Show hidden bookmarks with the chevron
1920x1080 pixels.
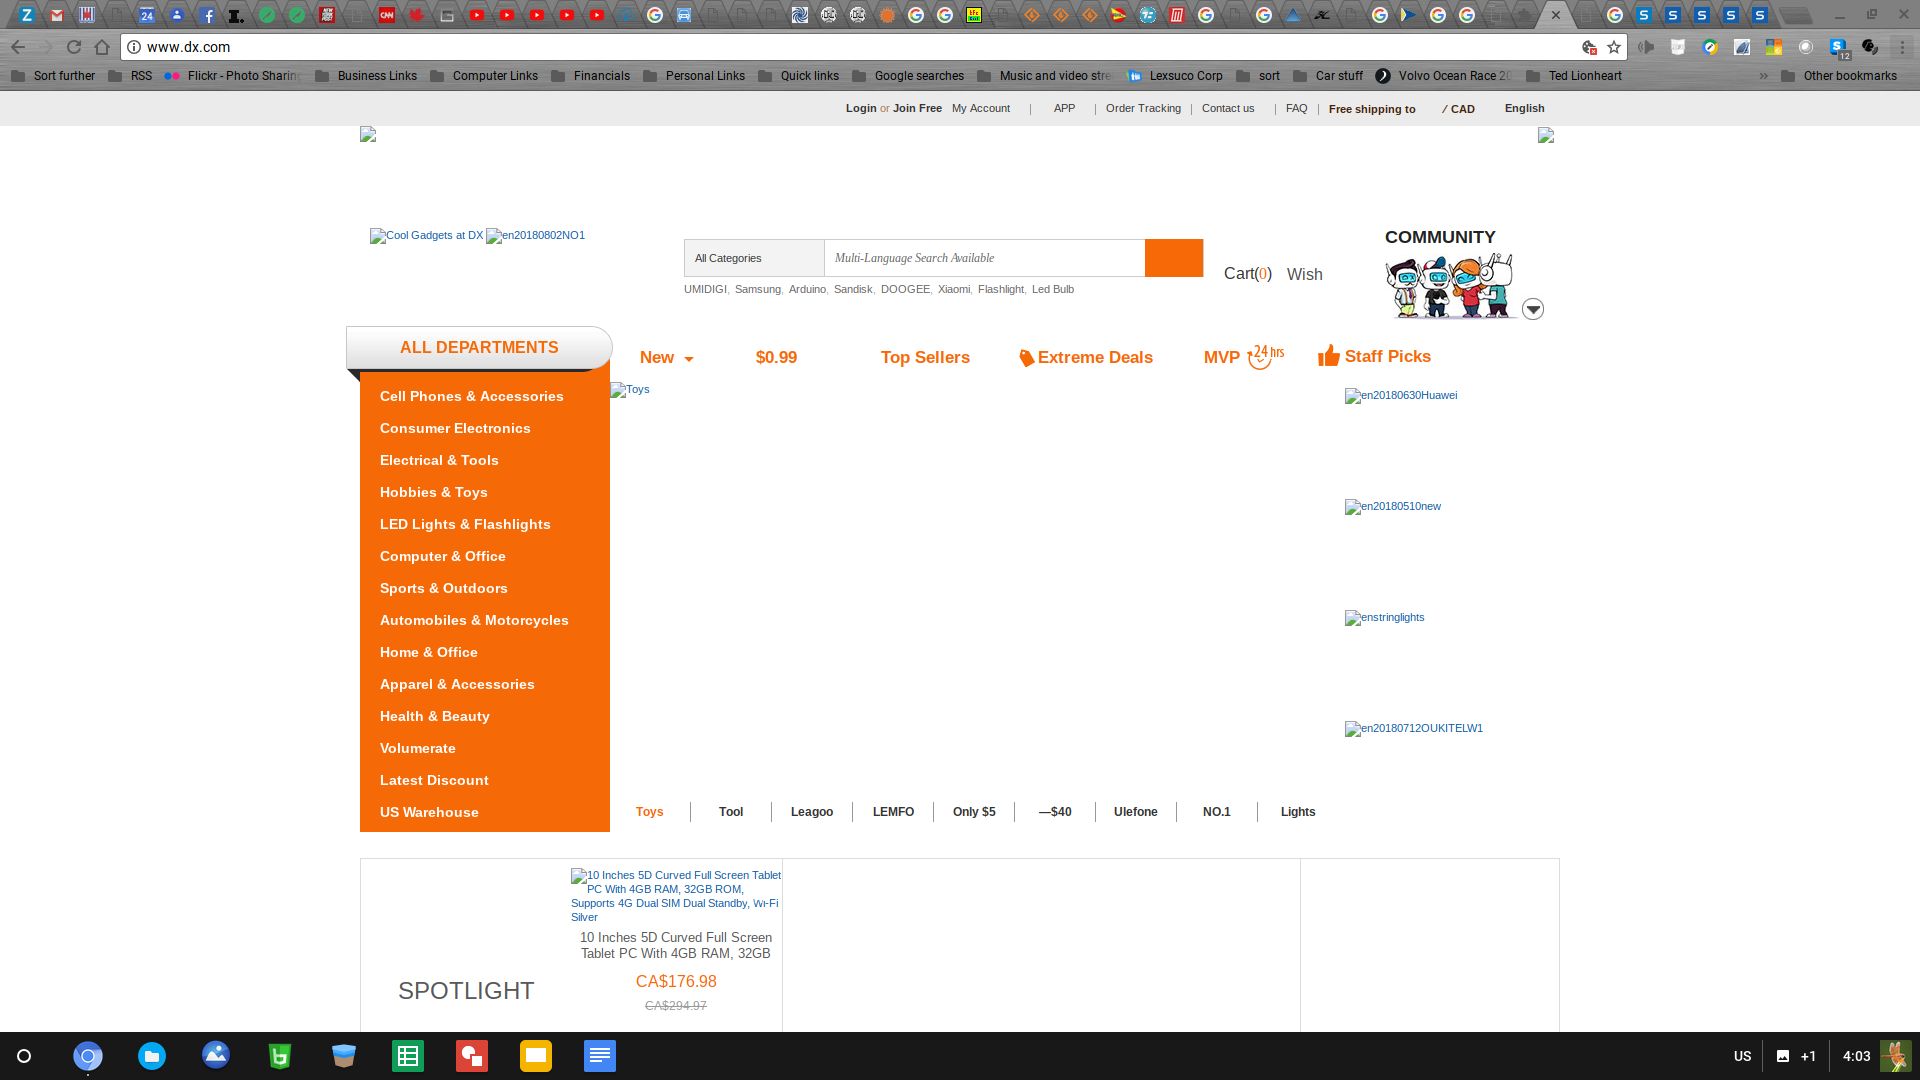click(1764, 76)
